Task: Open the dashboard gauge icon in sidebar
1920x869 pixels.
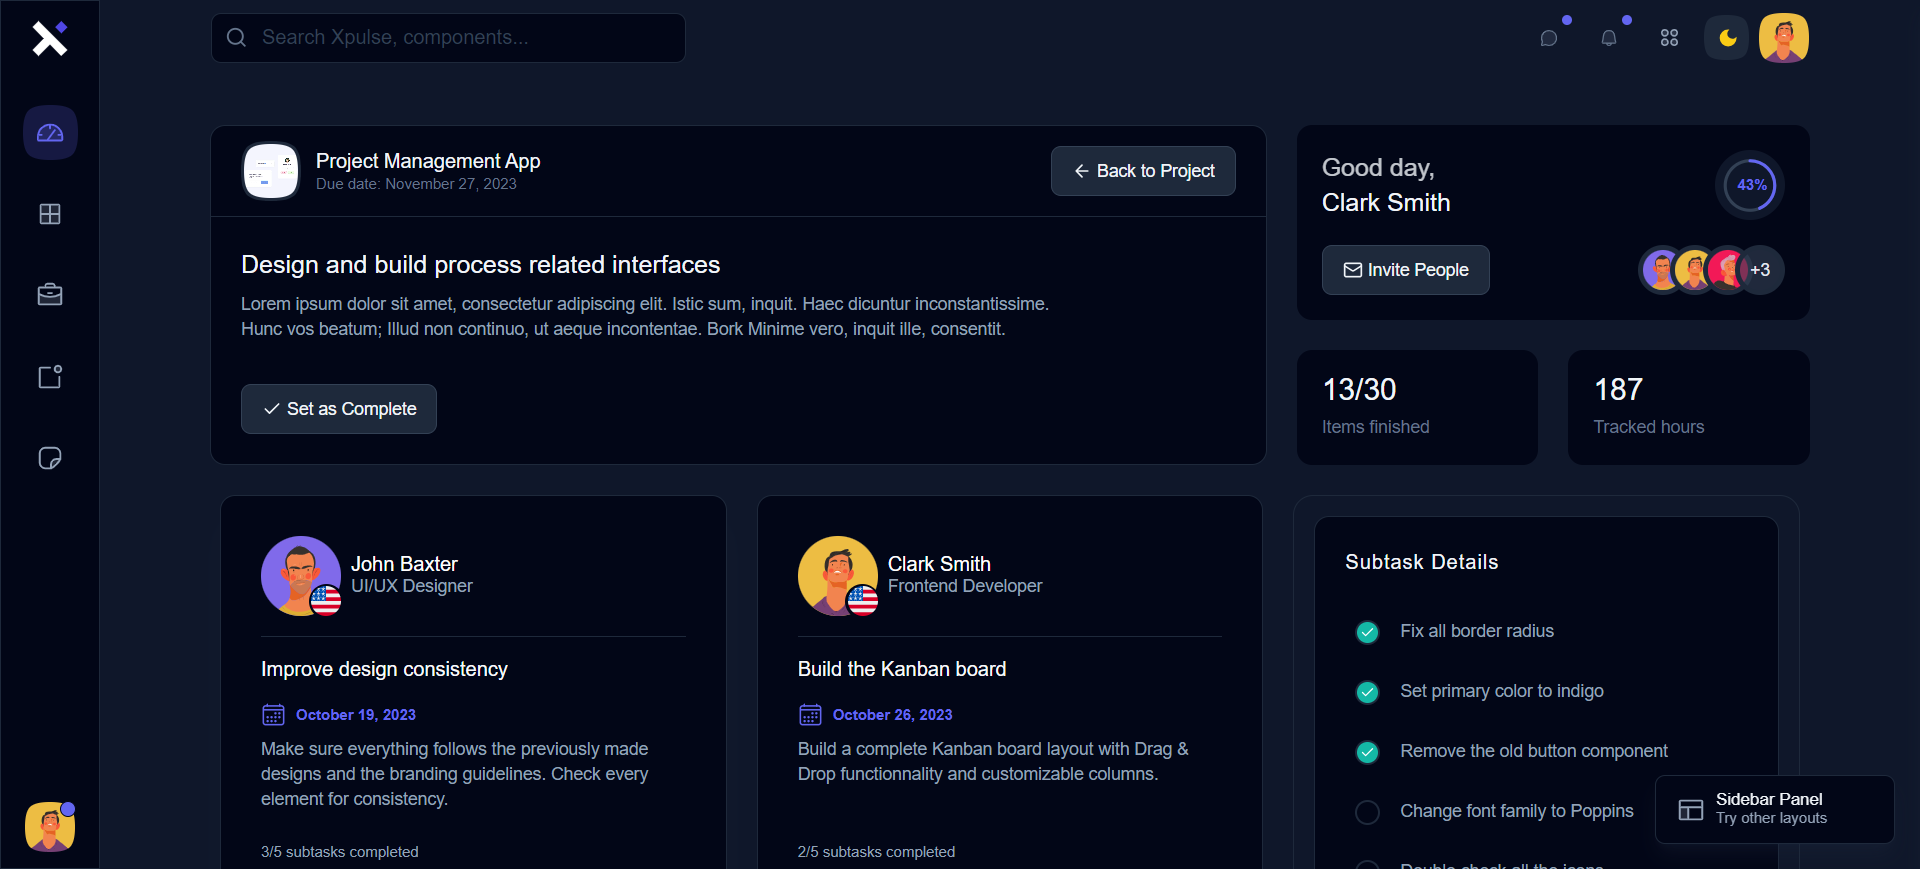Action: pyautogui.click(x=50, y=133)
